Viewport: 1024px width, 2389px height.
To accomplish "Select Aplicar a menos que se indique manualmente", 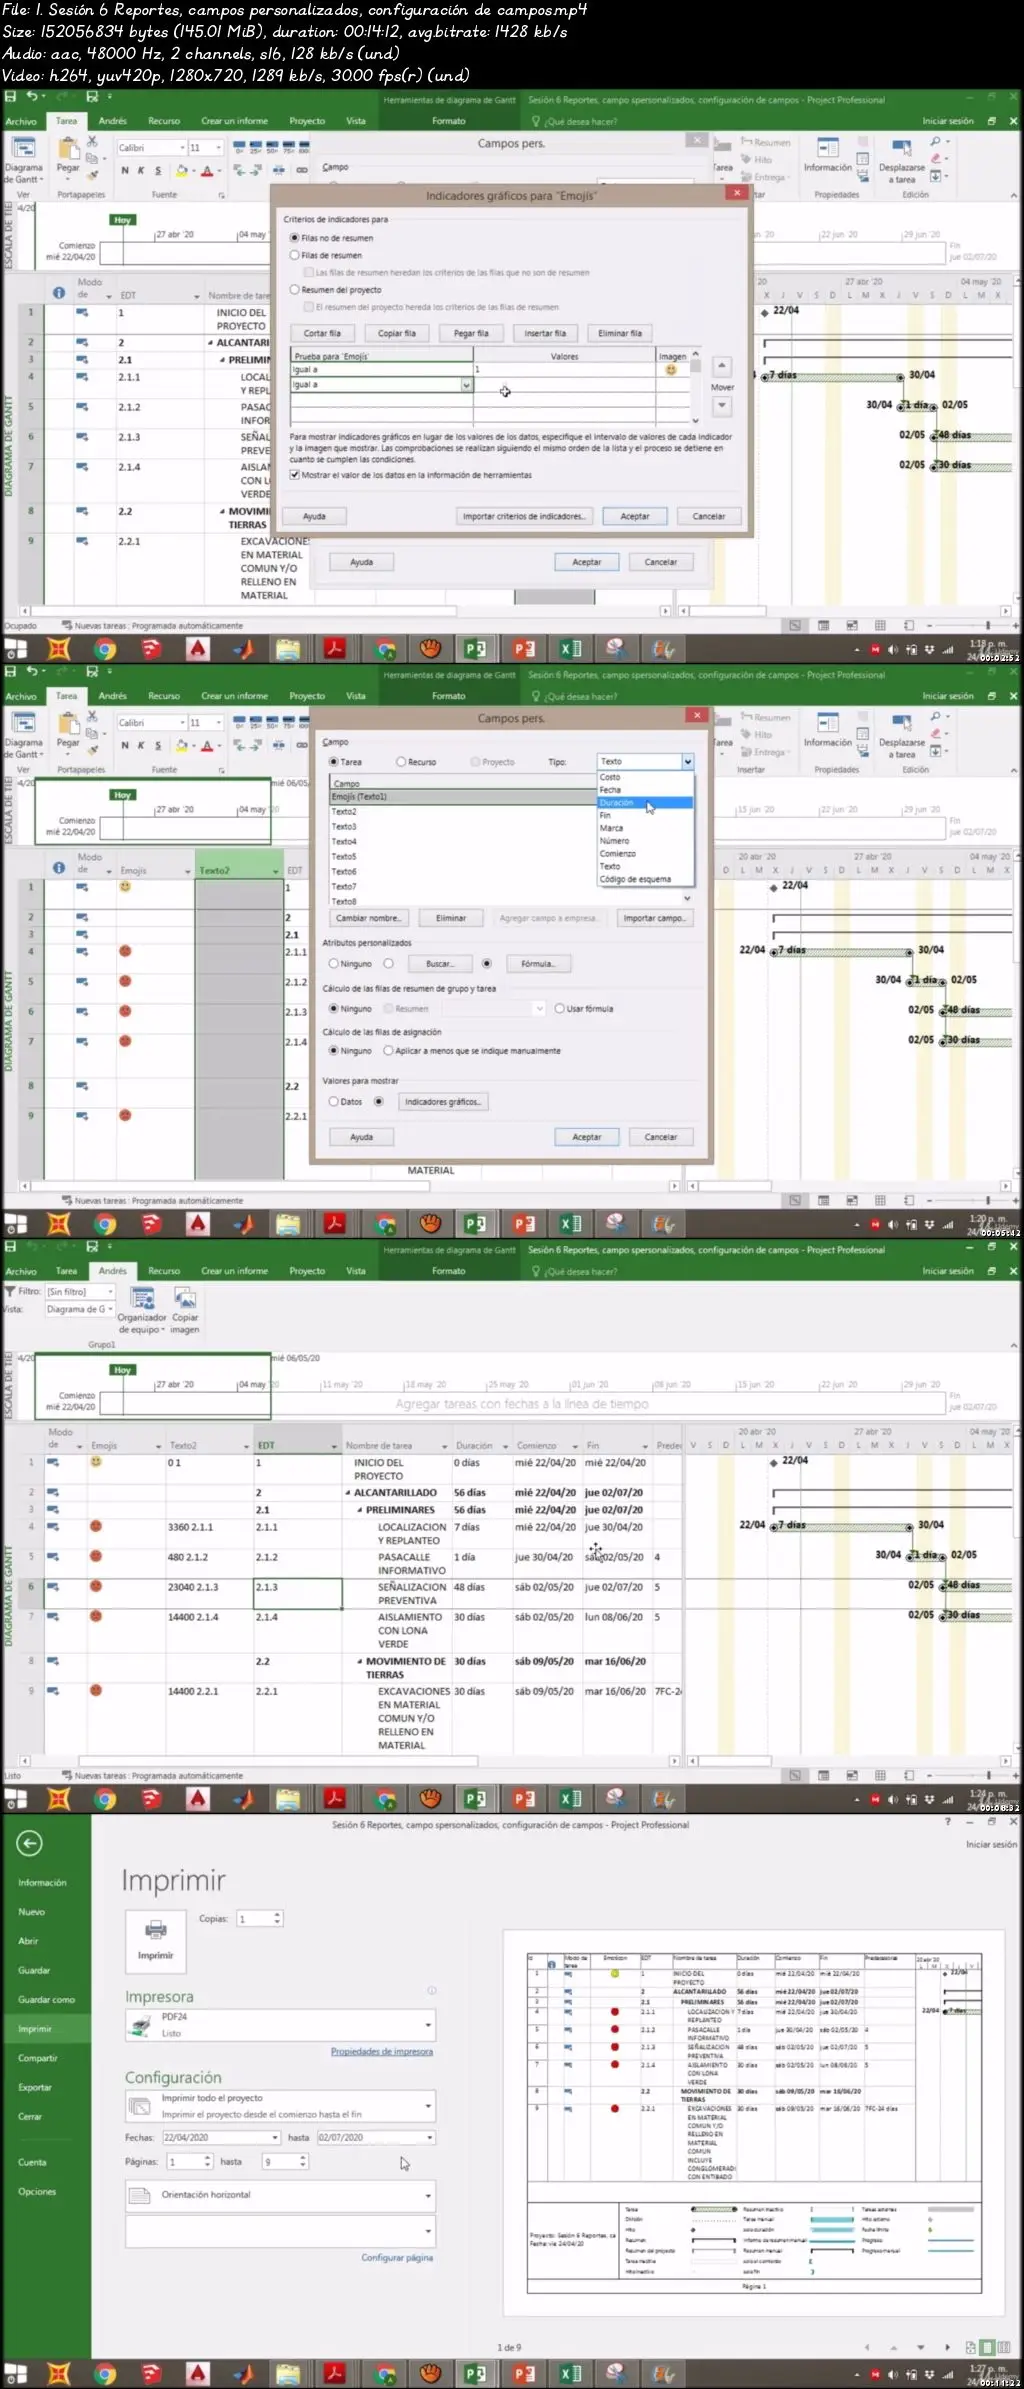I will coord(388,1051).
